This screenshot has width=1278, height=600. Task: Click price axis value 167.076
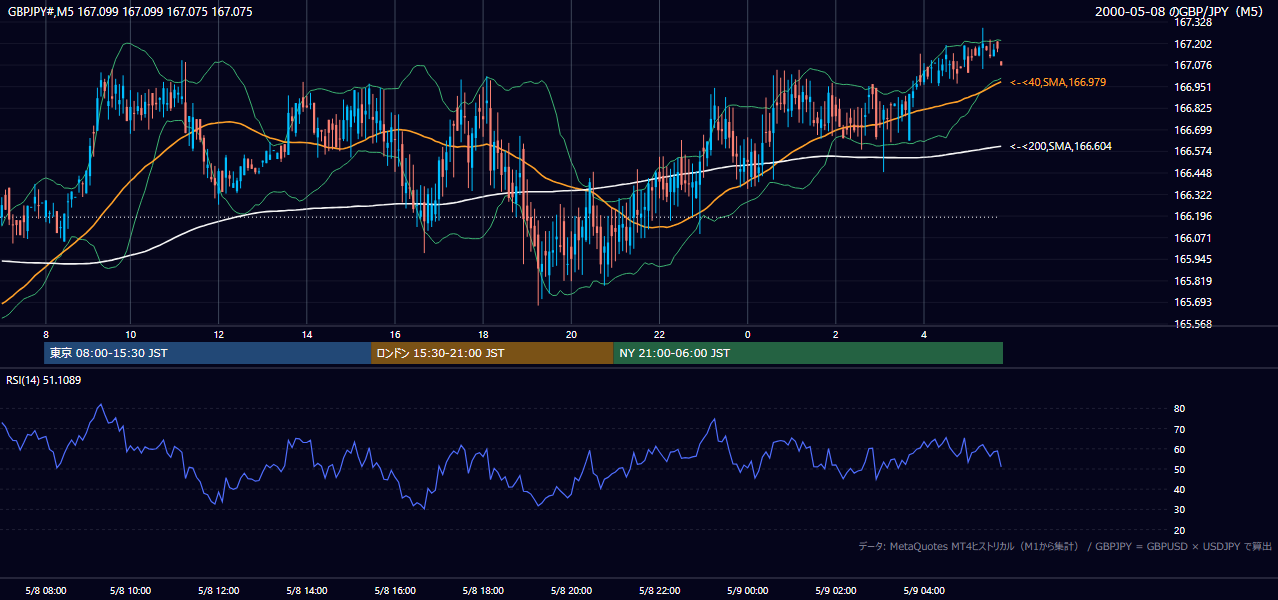pos(1193,65)
